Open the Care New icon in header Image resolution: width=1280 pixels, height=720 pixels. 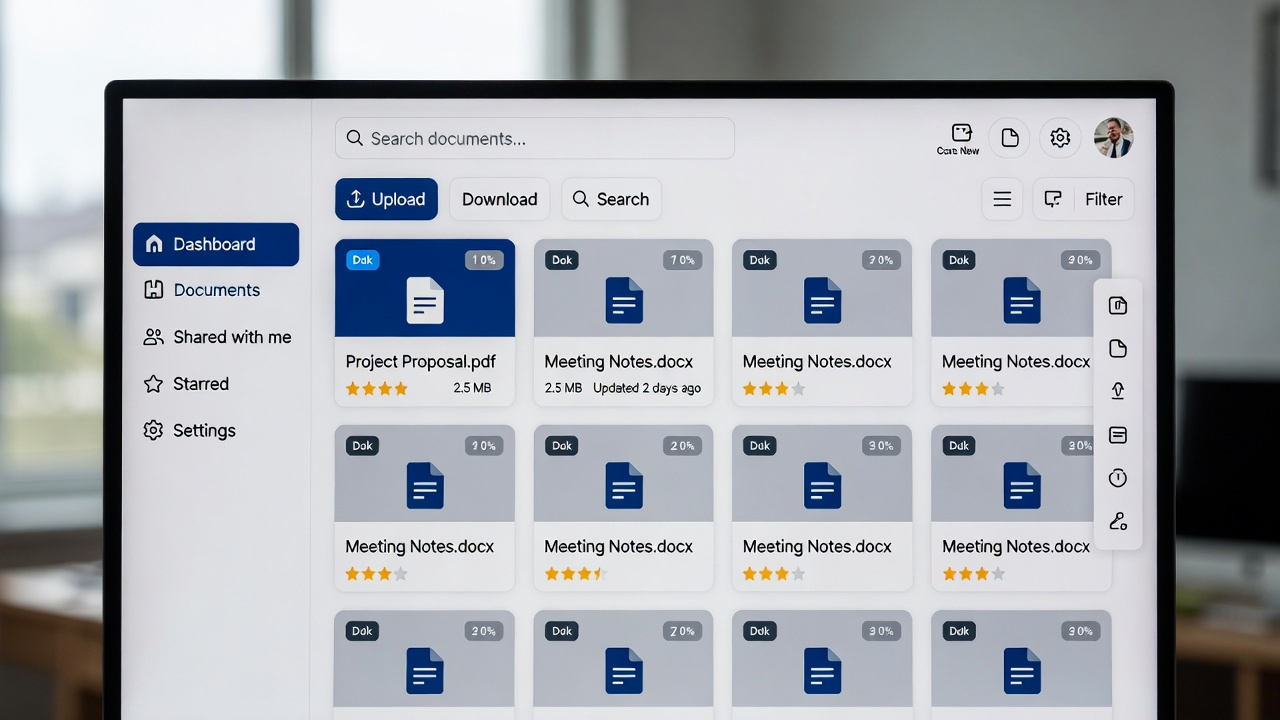click(961, 138)
